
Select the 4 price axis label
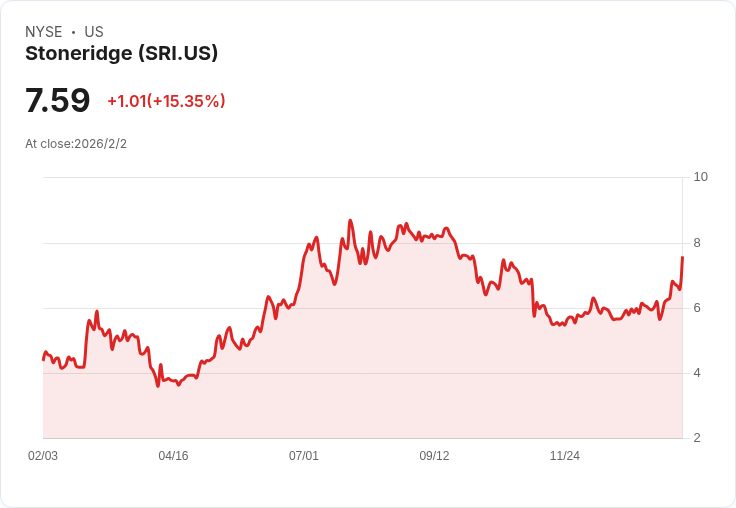pos(697,373)
